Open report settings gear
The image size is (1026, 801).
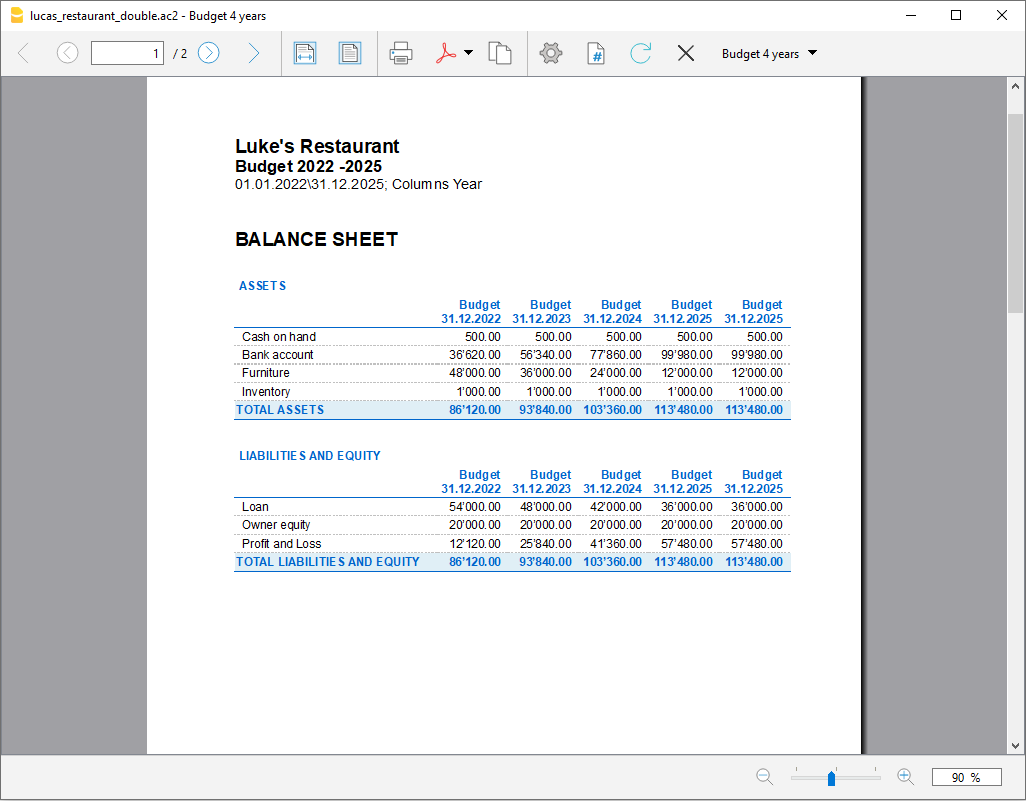(551, 53)
